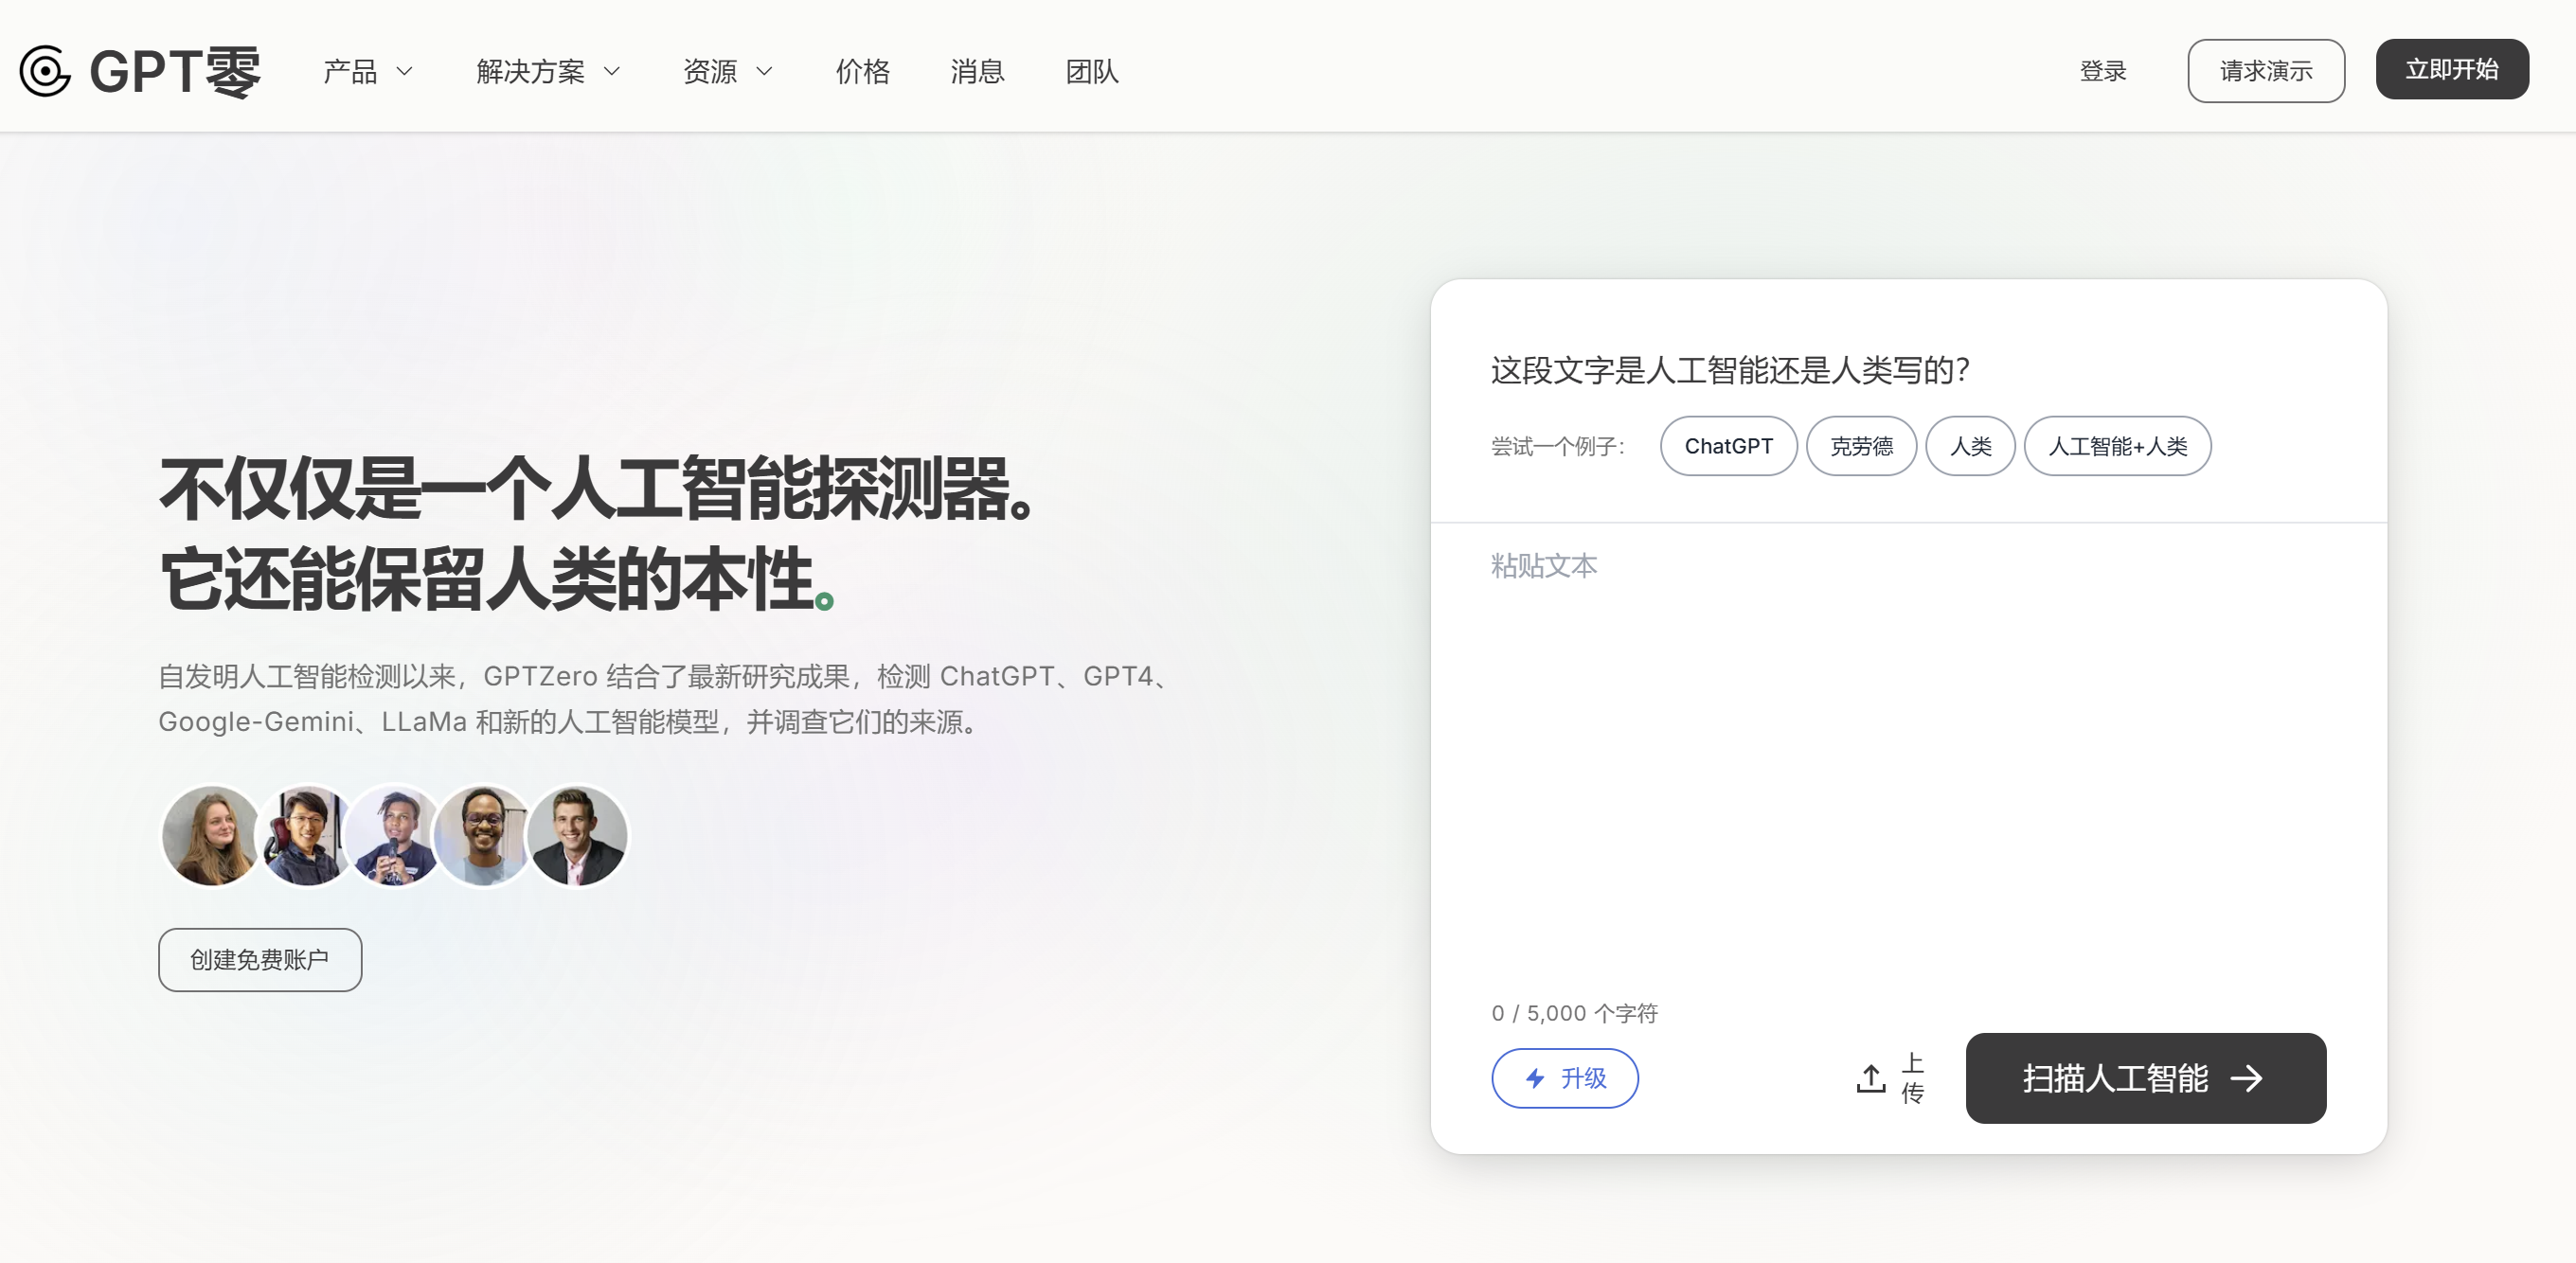
Task: Click the first team member avatar
Action: (x=211, y=836)
